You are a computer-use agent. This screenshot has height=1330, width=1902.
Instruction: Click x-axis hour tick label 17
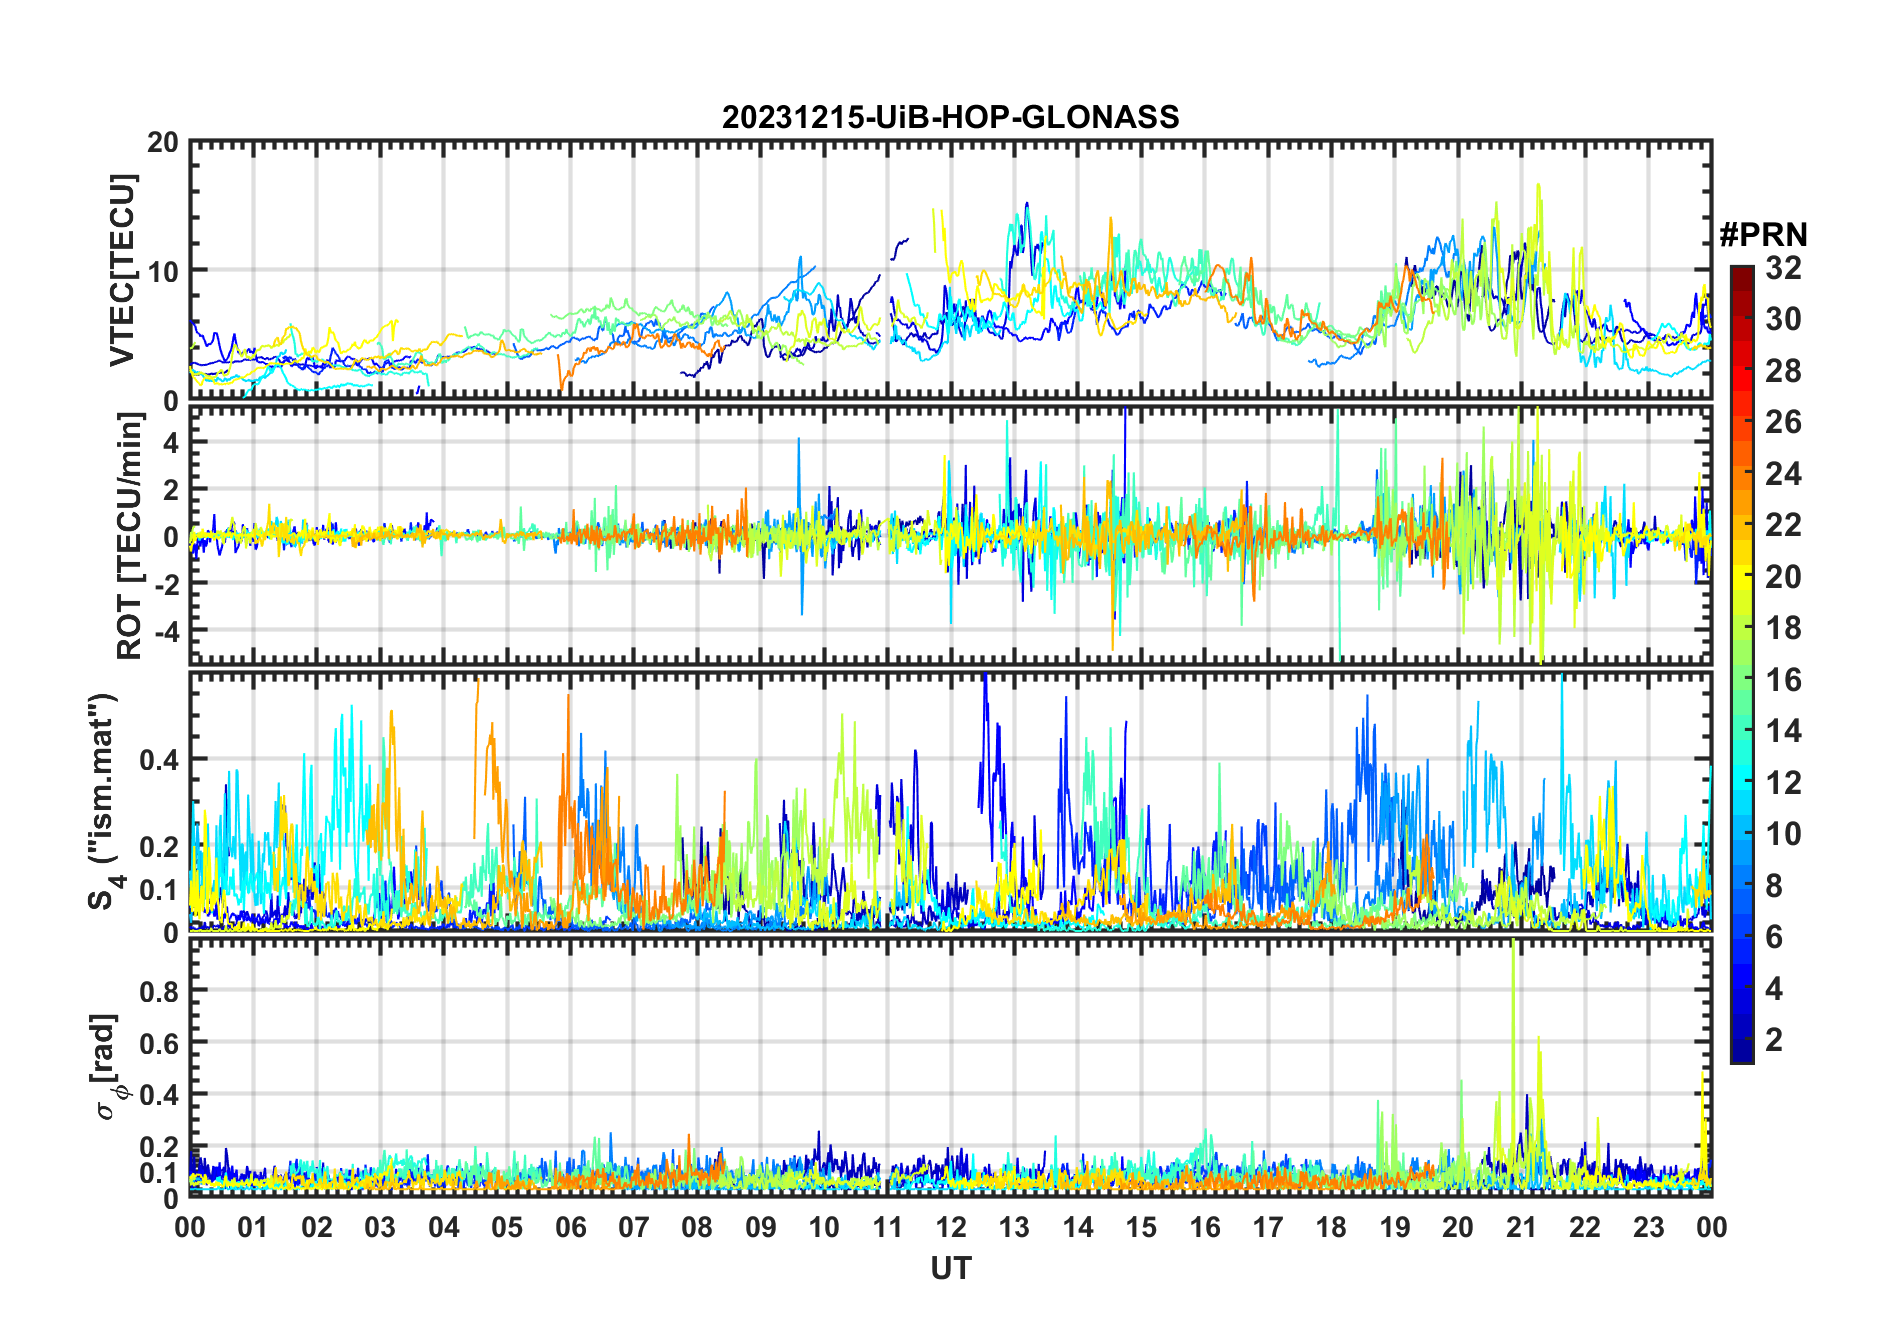[1268, 1227]
